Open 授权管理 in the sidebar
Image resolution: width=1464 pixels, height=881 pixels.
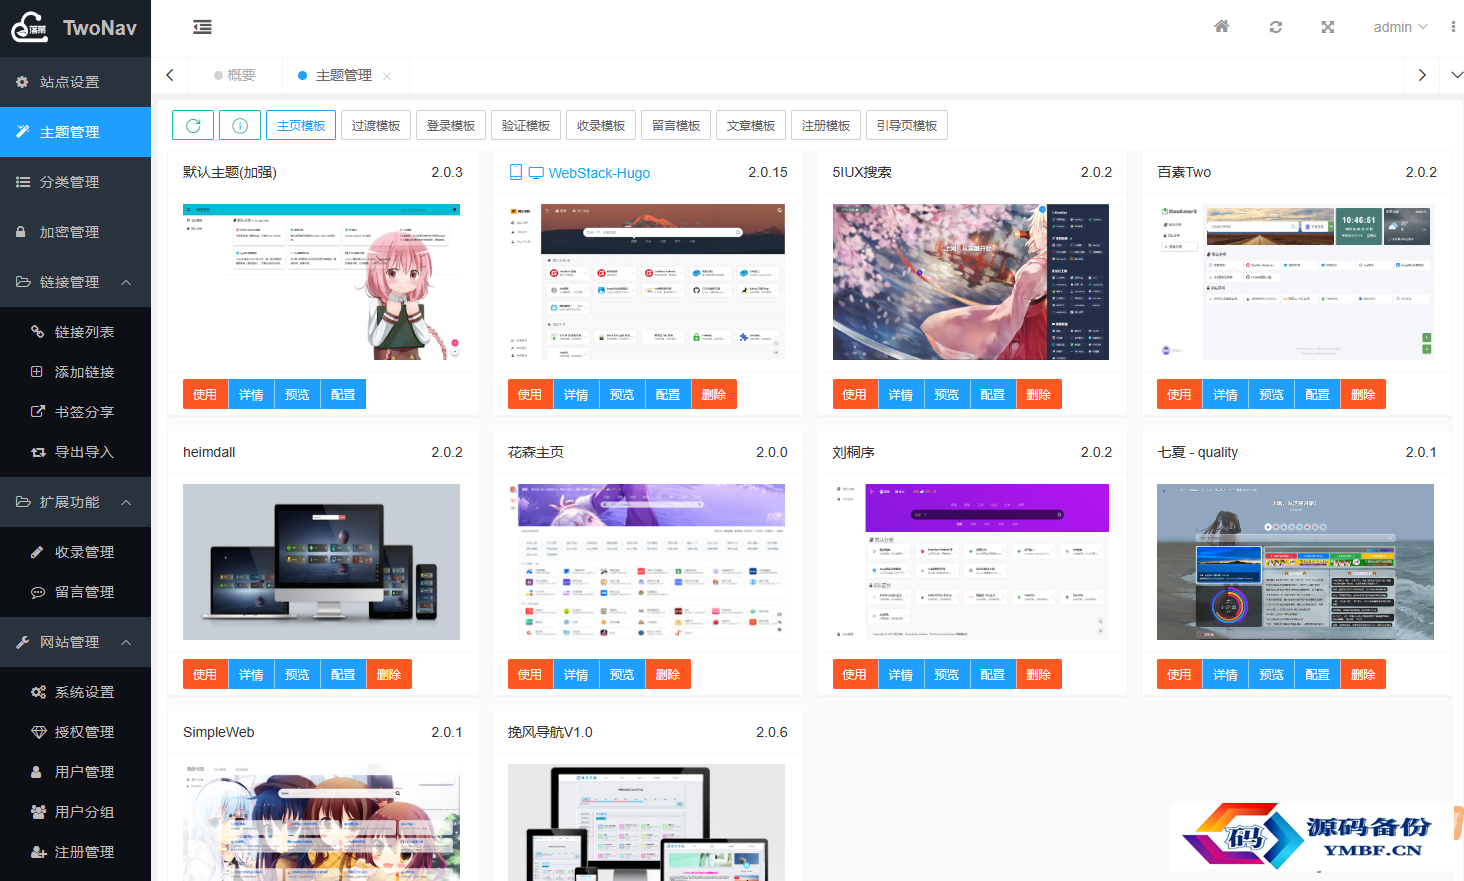point(75,732)
